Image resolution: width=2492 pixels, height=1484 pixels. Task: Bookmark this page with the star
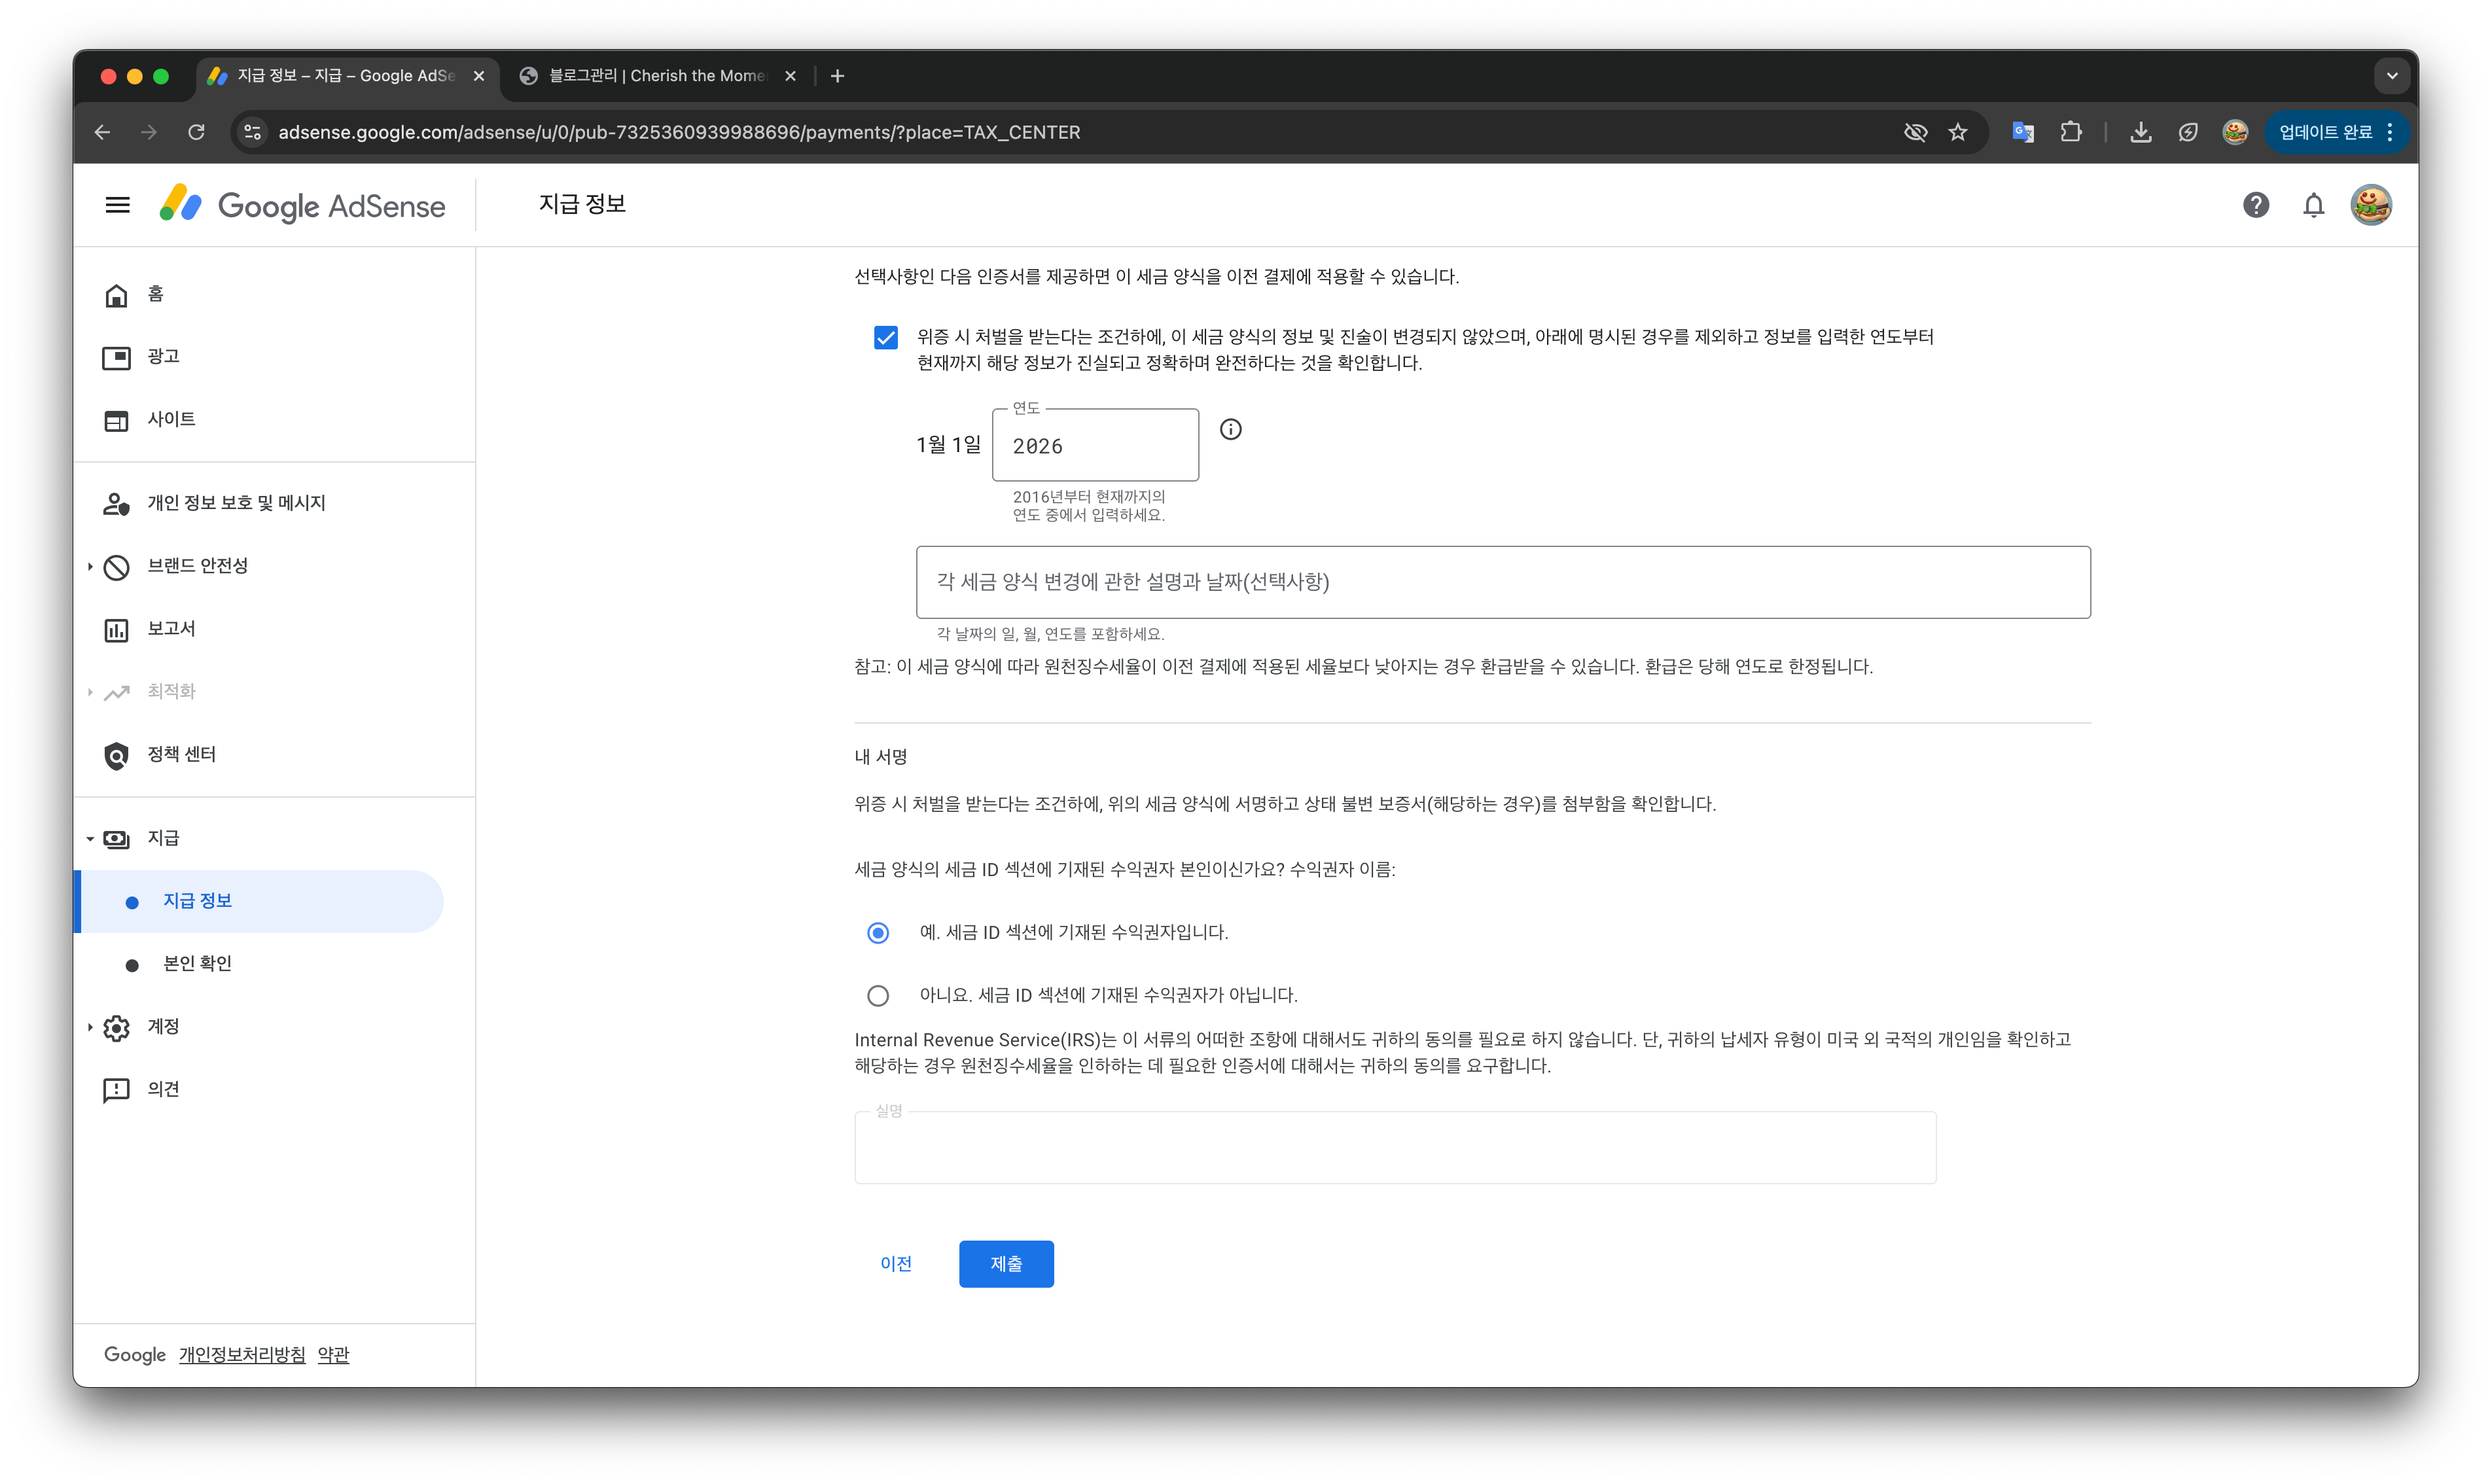(x=1958, y=132)
